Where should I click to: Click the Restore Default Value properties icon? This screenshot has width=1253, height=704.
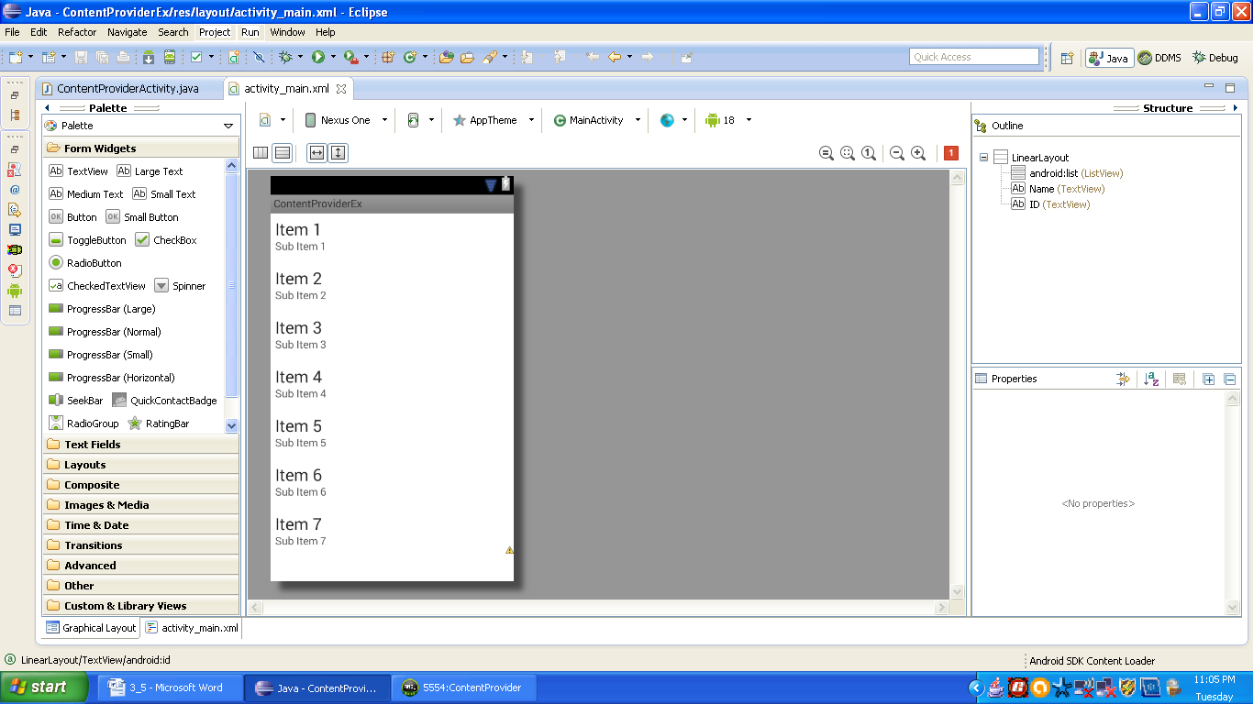pos(1179,379)
